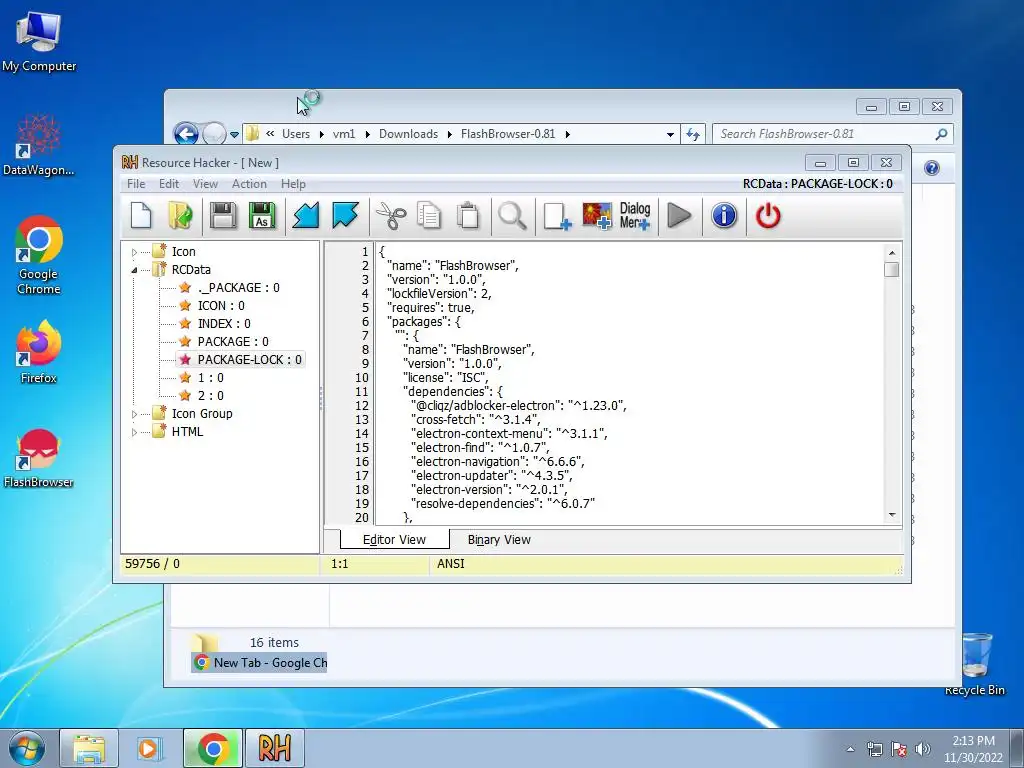Select the ._PACKAGE : 0 resource
This screenshot has height=768, width=1024.
[x=238, y=288]
